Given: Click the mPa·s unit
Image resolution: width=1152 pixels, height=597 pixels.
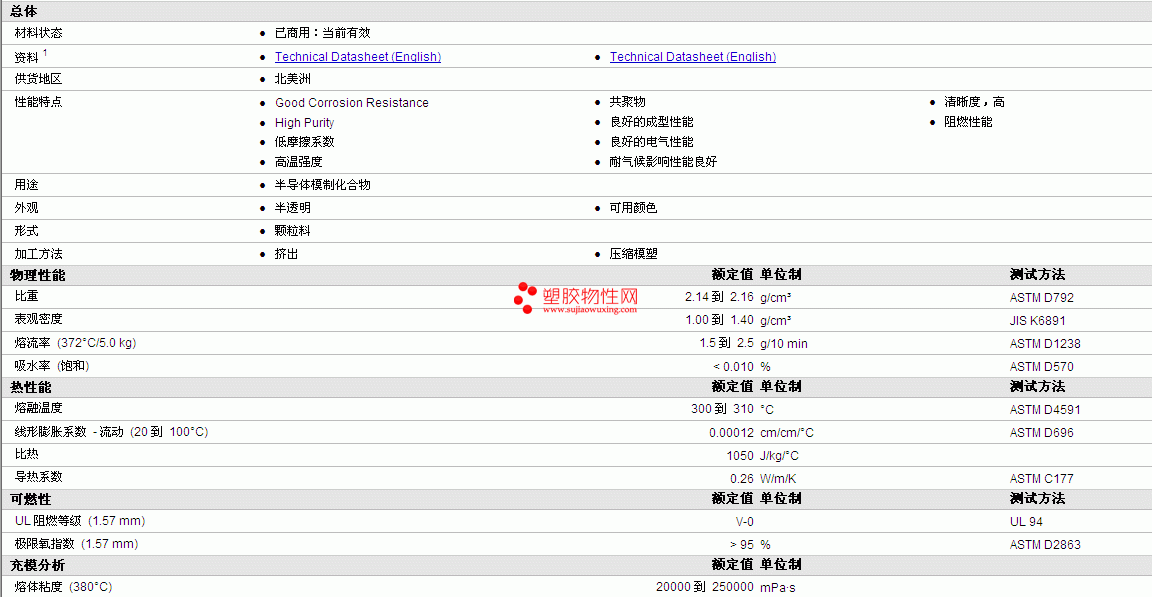Looking at the screenshot, I should pyautogui.click(x=777, y=587).
